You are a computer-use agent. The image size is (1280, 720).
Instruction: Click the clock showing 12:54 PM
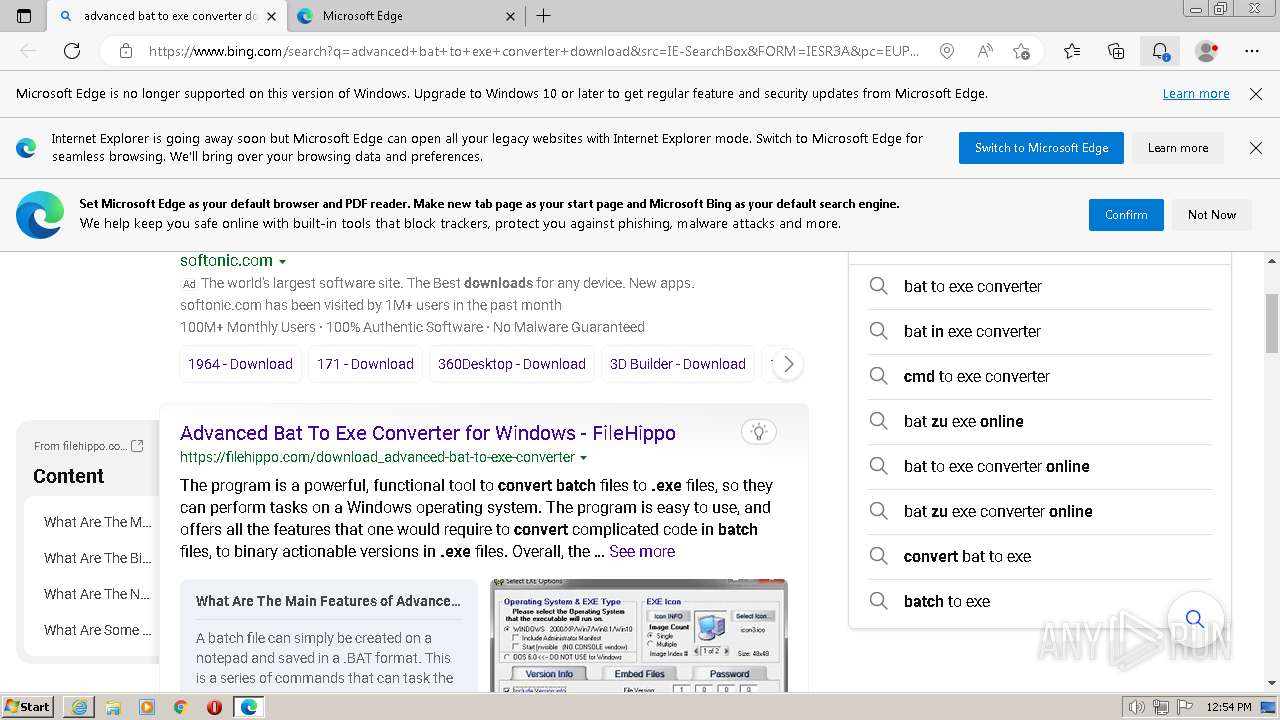(1229, 707)
